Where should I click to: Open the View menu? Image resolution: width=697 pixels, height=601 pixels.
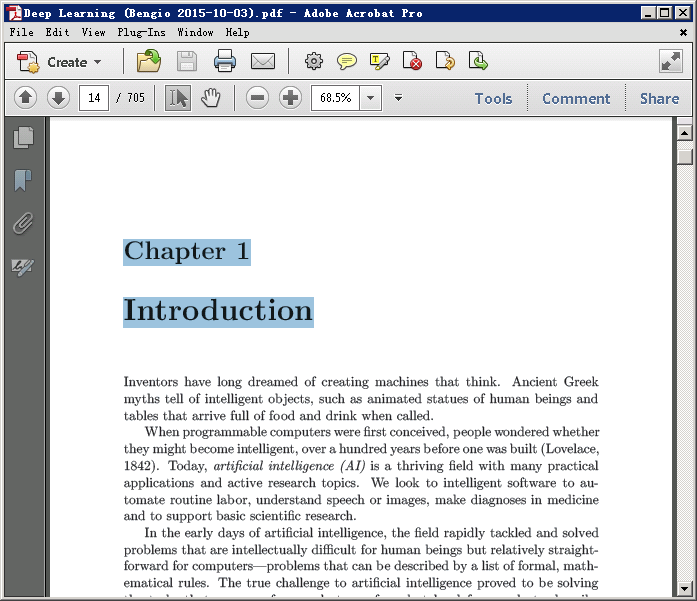click(93, 32)
